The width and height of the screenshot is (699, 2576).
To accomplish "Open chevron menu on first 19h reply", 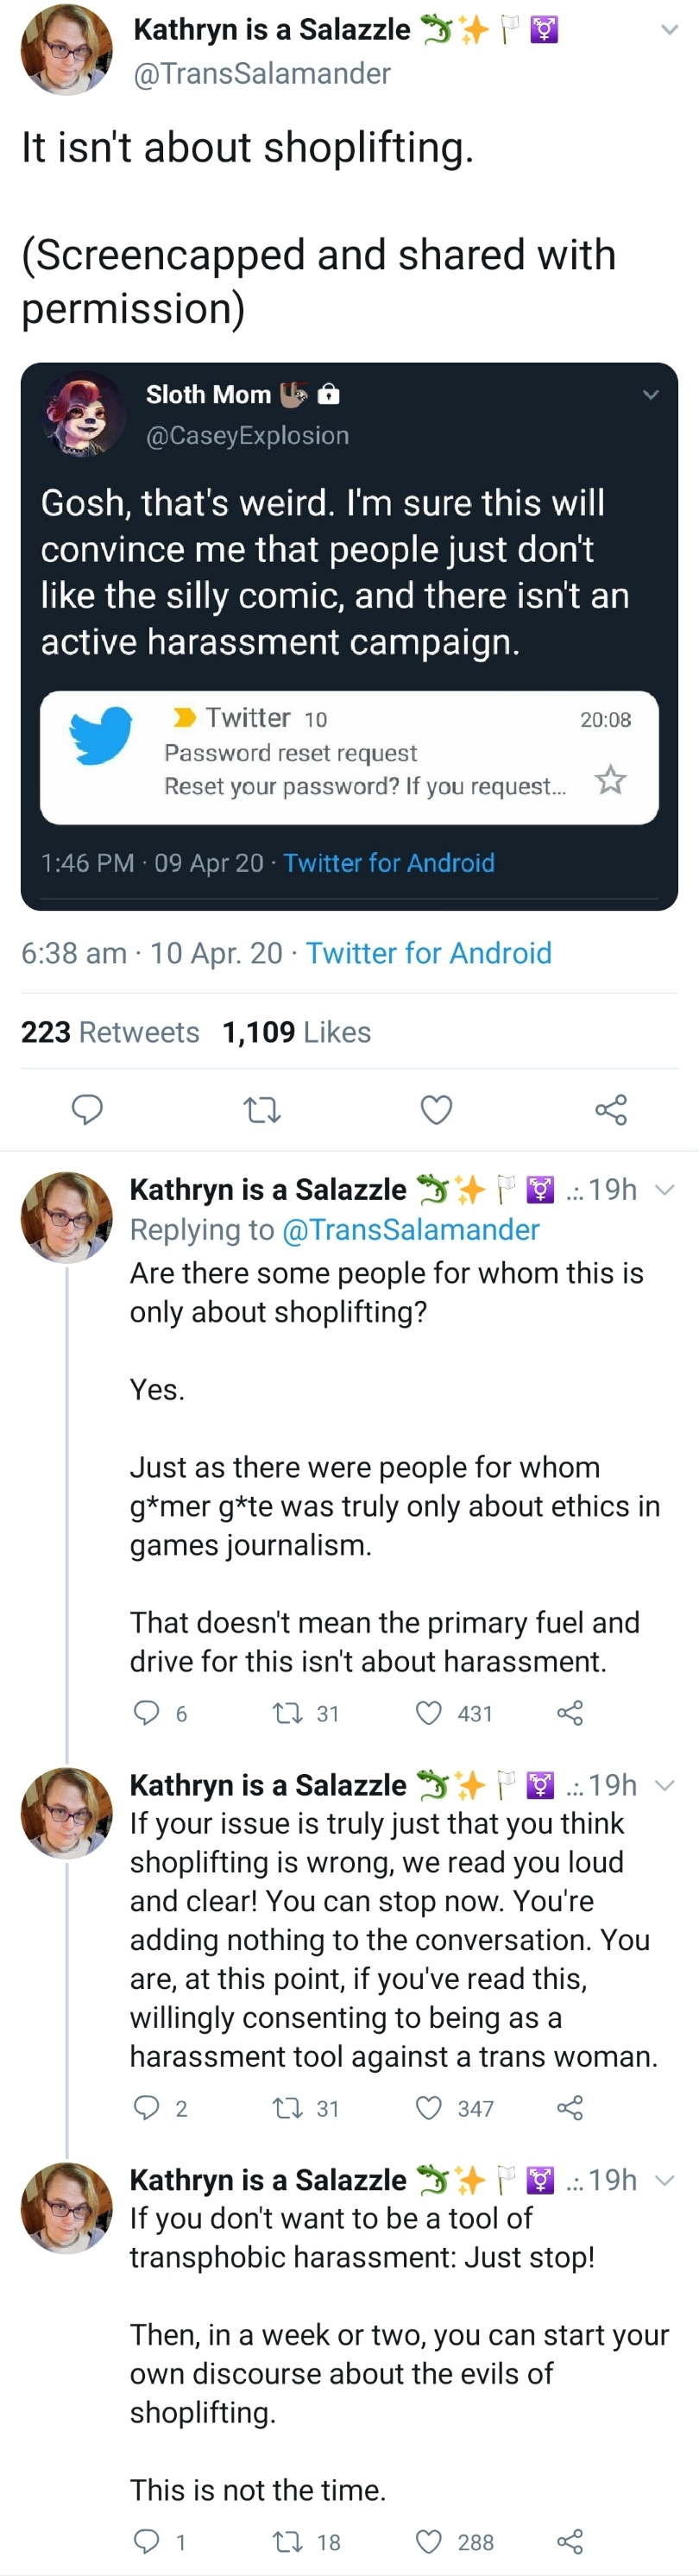I will pos(665,1189).
